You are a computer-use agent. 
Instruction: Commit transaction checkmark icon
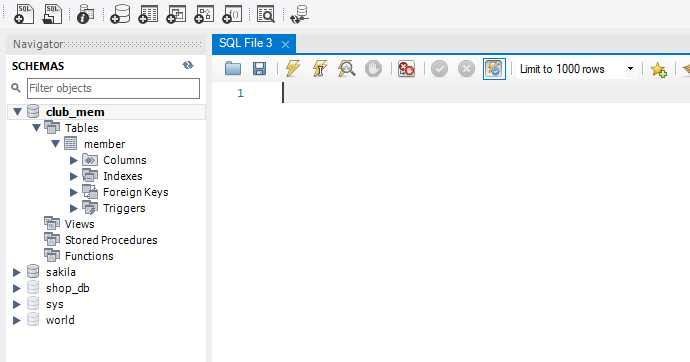point(439,69)
